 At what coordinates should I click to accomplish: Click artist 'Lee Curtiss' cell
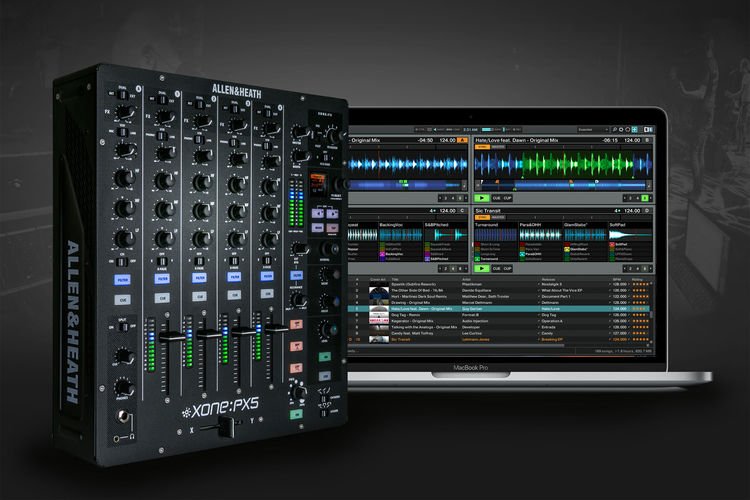[472, 333]
